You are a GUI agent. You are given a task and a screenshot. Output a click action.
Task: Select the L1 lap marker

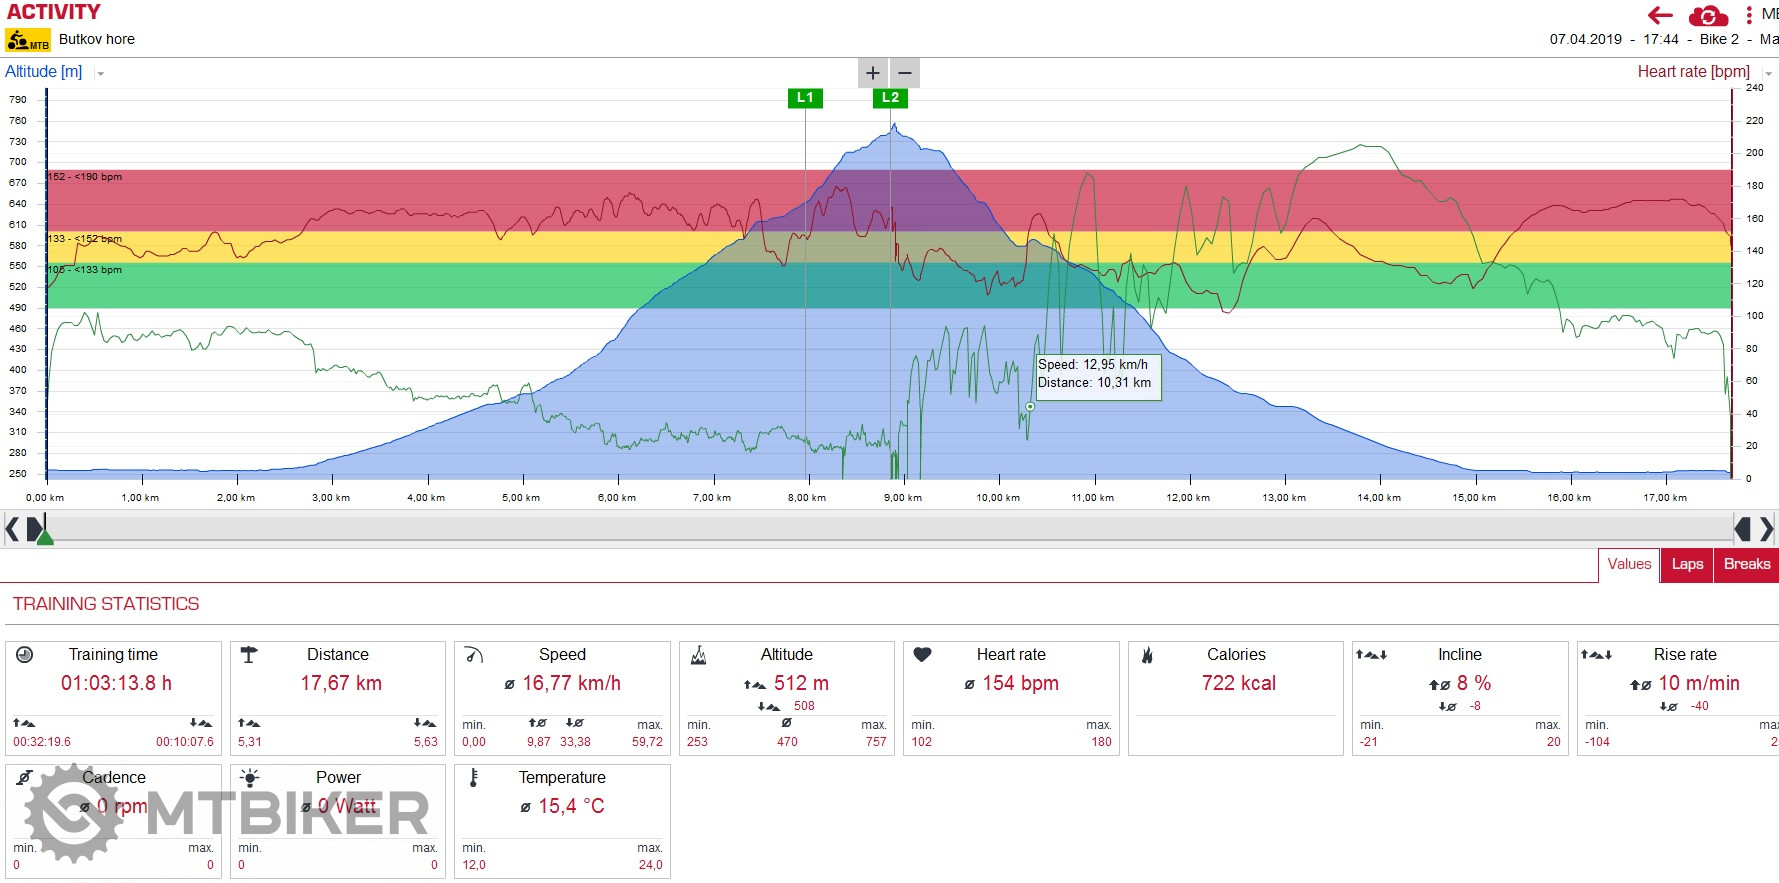[805, 98]
